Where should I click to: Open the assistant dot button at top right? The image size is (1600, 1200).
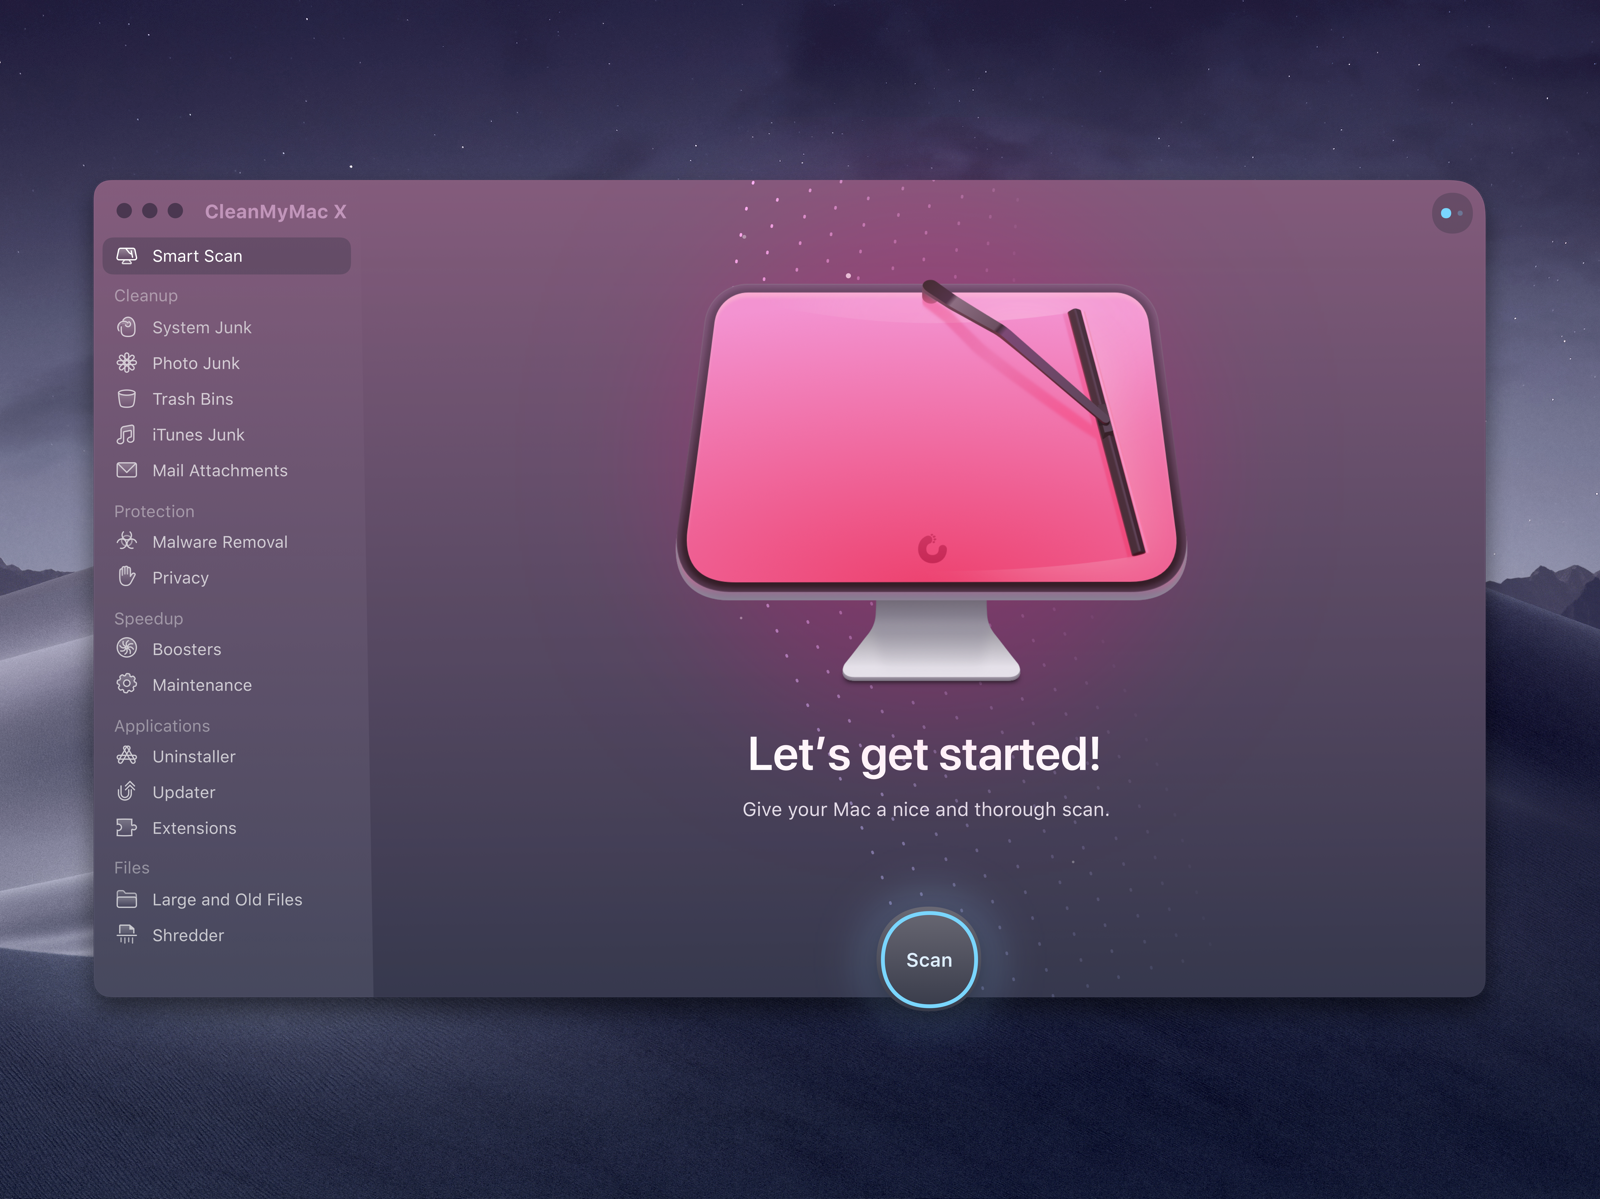coord(1451,213)
